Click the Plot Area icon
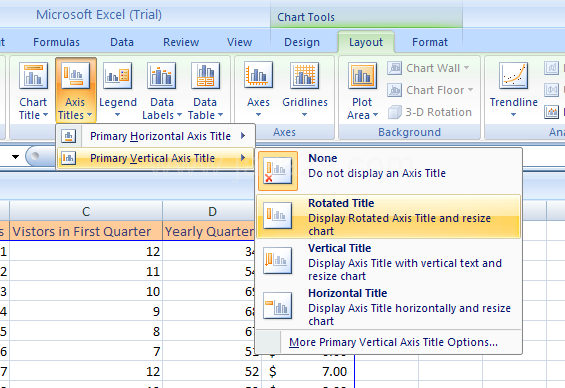The height and width of the screenshot is (388, 565). (362, 75)
